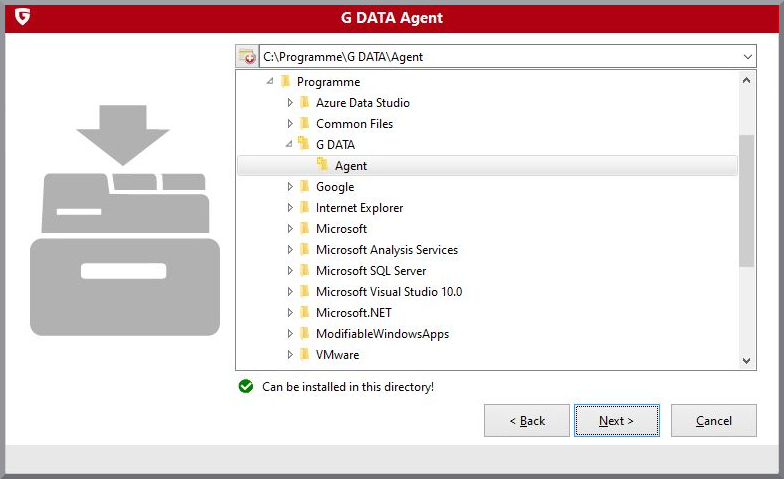Image resolution: width=784 pixels, height=479 pixels.
Task: Expand the Internet Explorer node
Action: tap(290, 208)
